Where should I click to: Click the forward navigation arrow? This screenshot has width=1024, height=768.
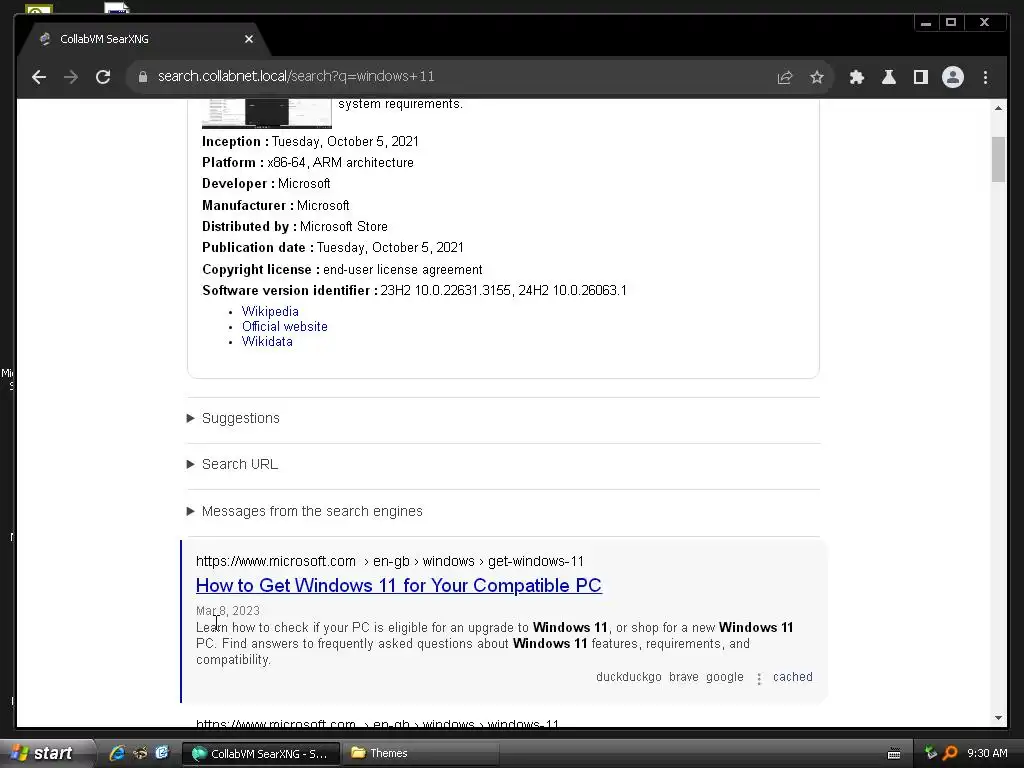click(71, 77)
